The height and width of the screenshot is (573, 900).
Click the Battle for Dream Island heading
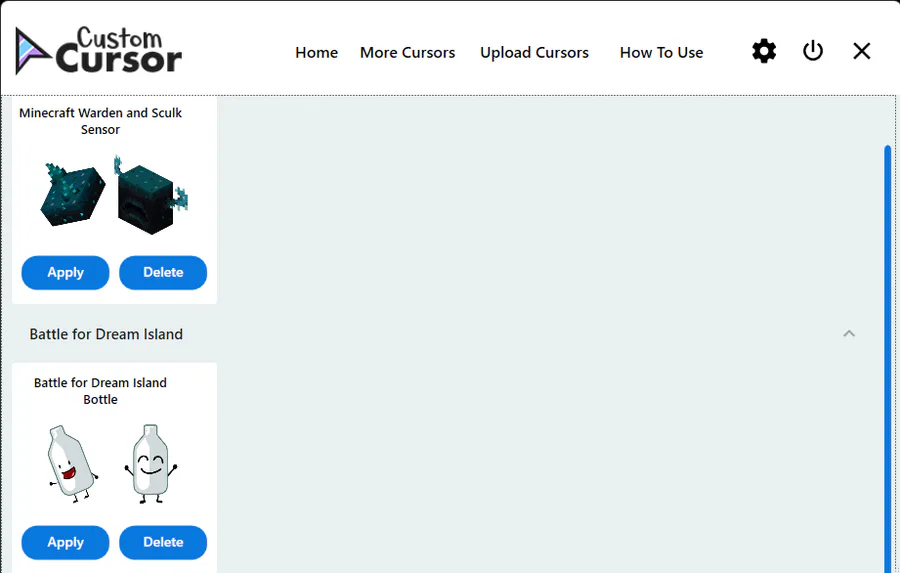[106, 334]
